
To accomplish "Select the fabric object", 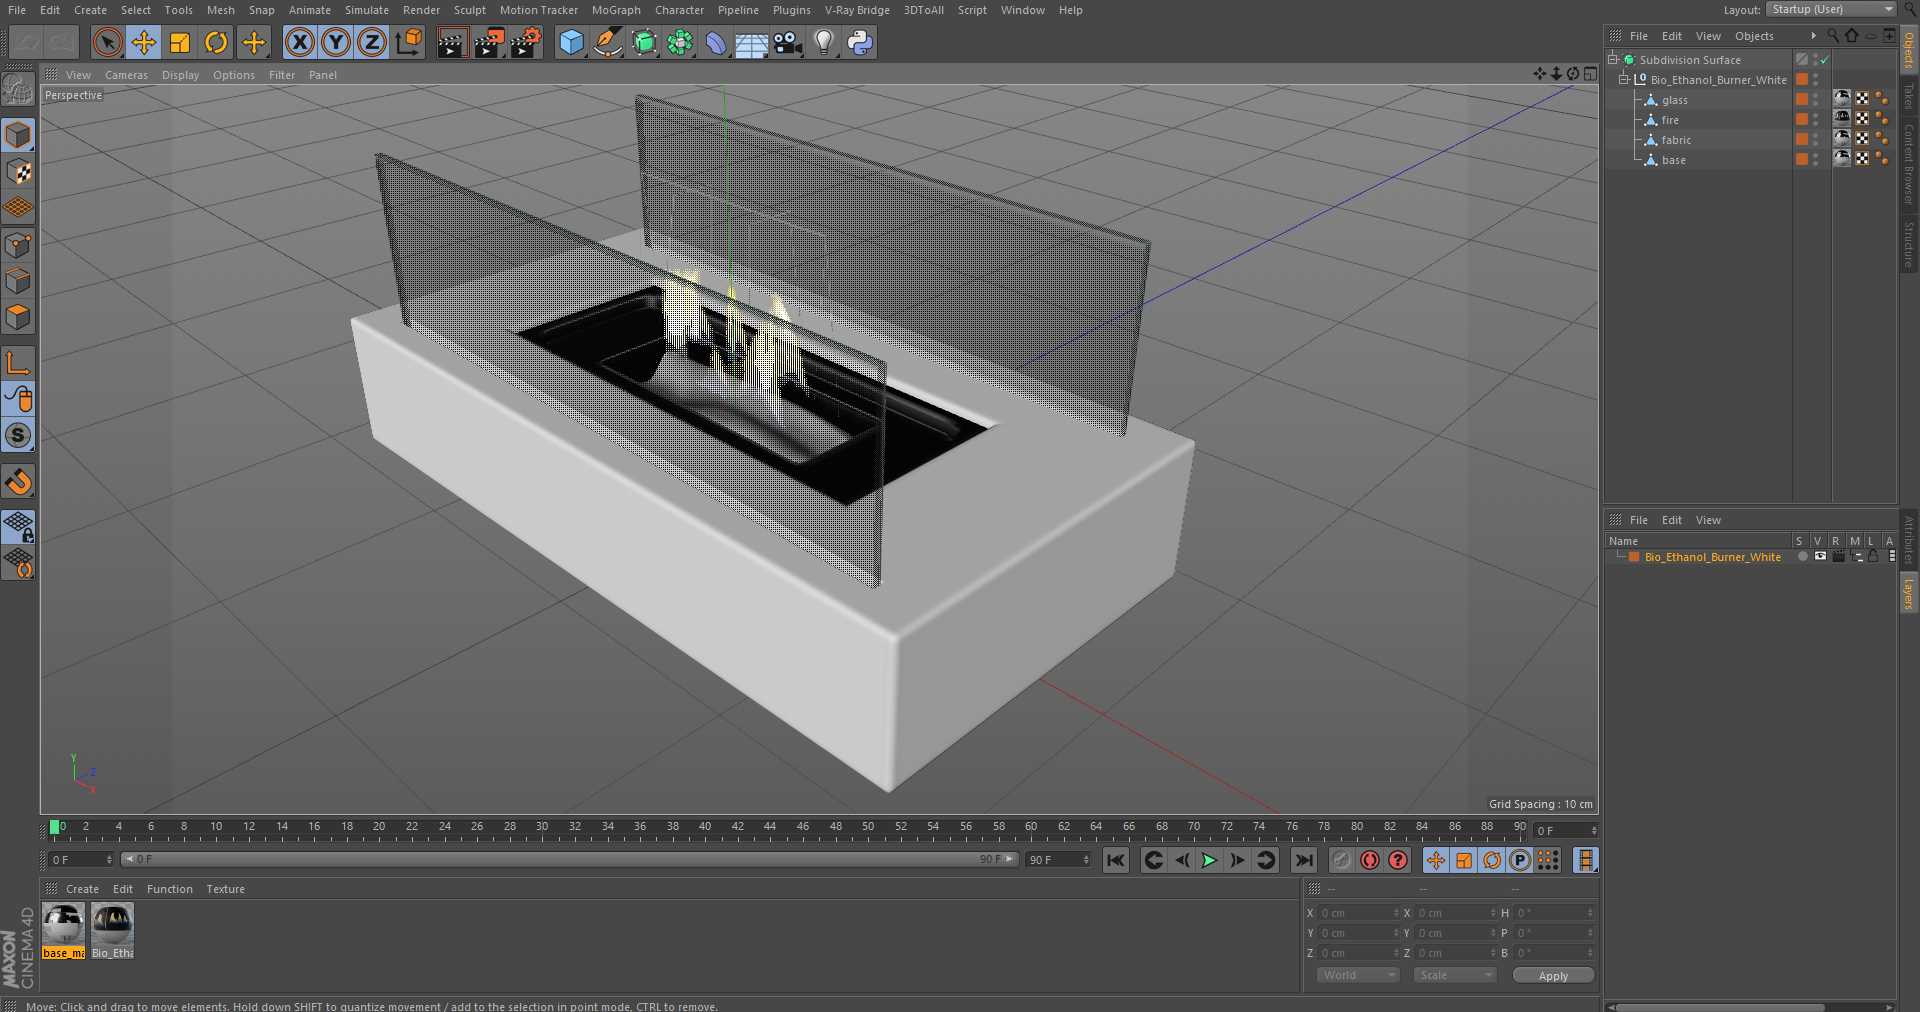I will point(1676,140).
